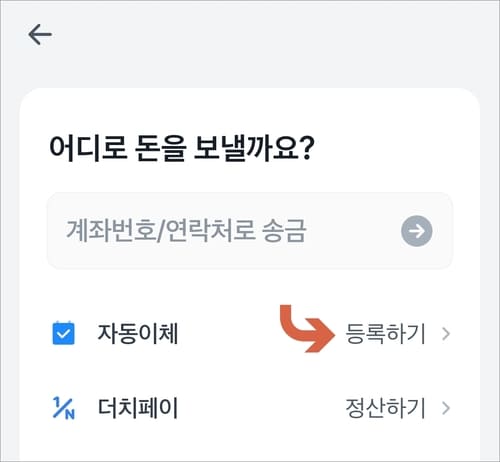This screenshot has height=462, width=500.
Task: Tap the gray circular send arrow button
Action: pyautogui.click(x=417, y=231)
